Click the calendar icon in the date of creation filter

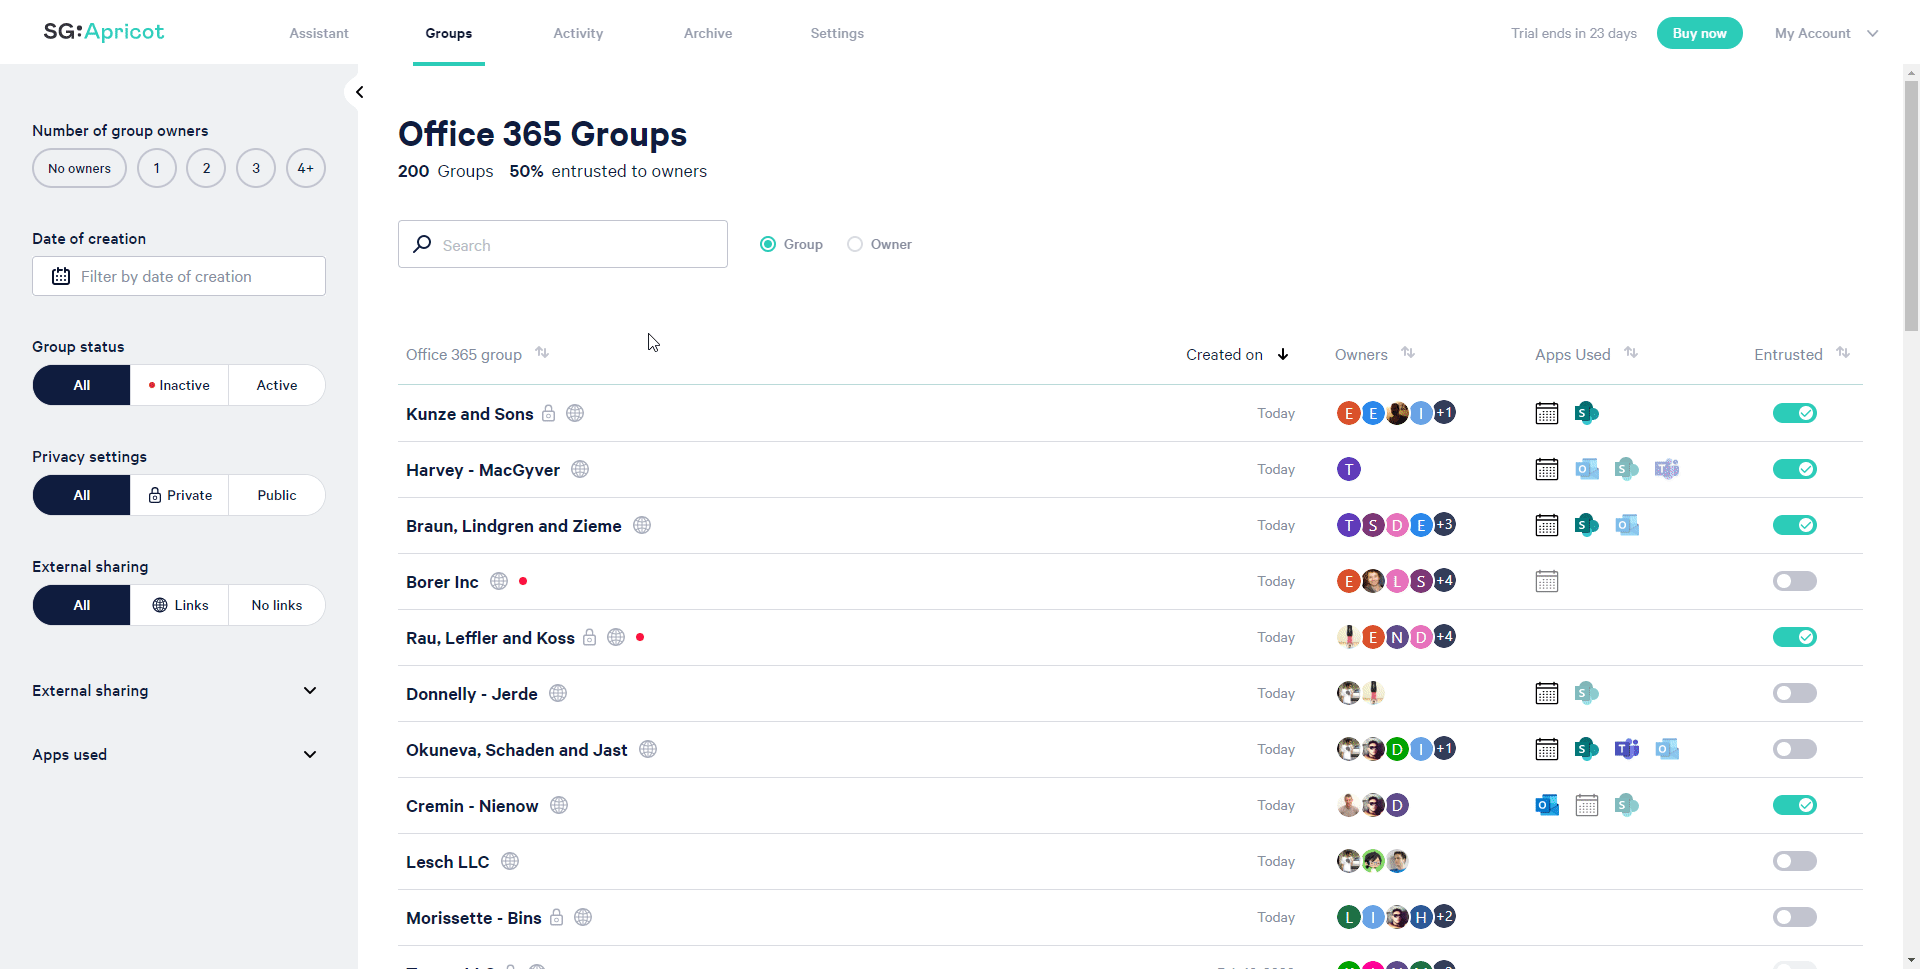pos(61,276)
